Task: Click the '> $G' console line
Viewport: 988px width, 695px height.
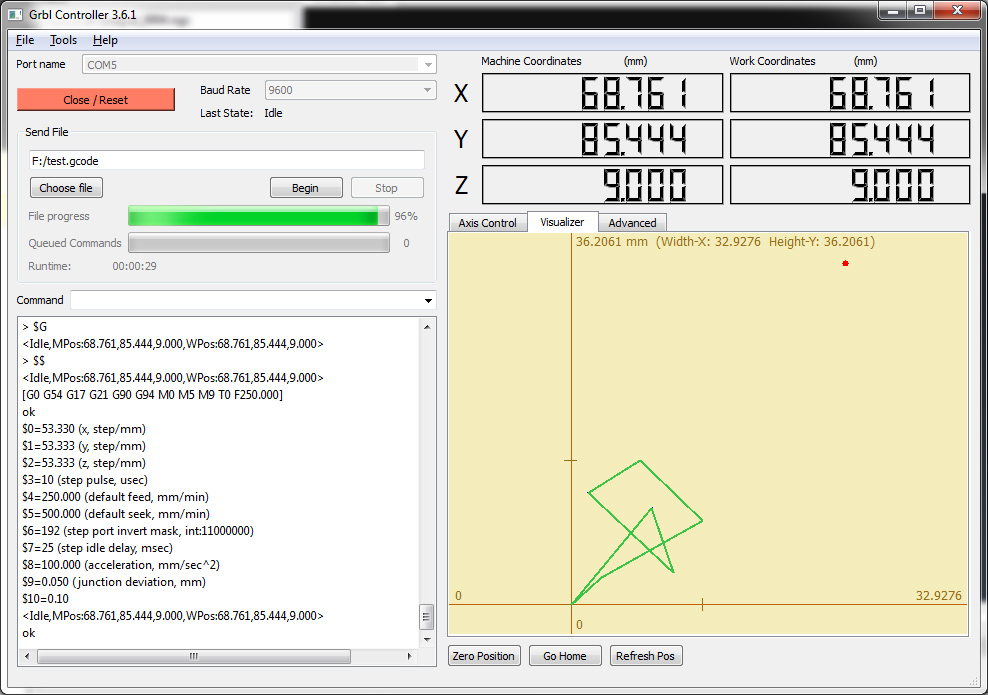Action: coord(35,327)
